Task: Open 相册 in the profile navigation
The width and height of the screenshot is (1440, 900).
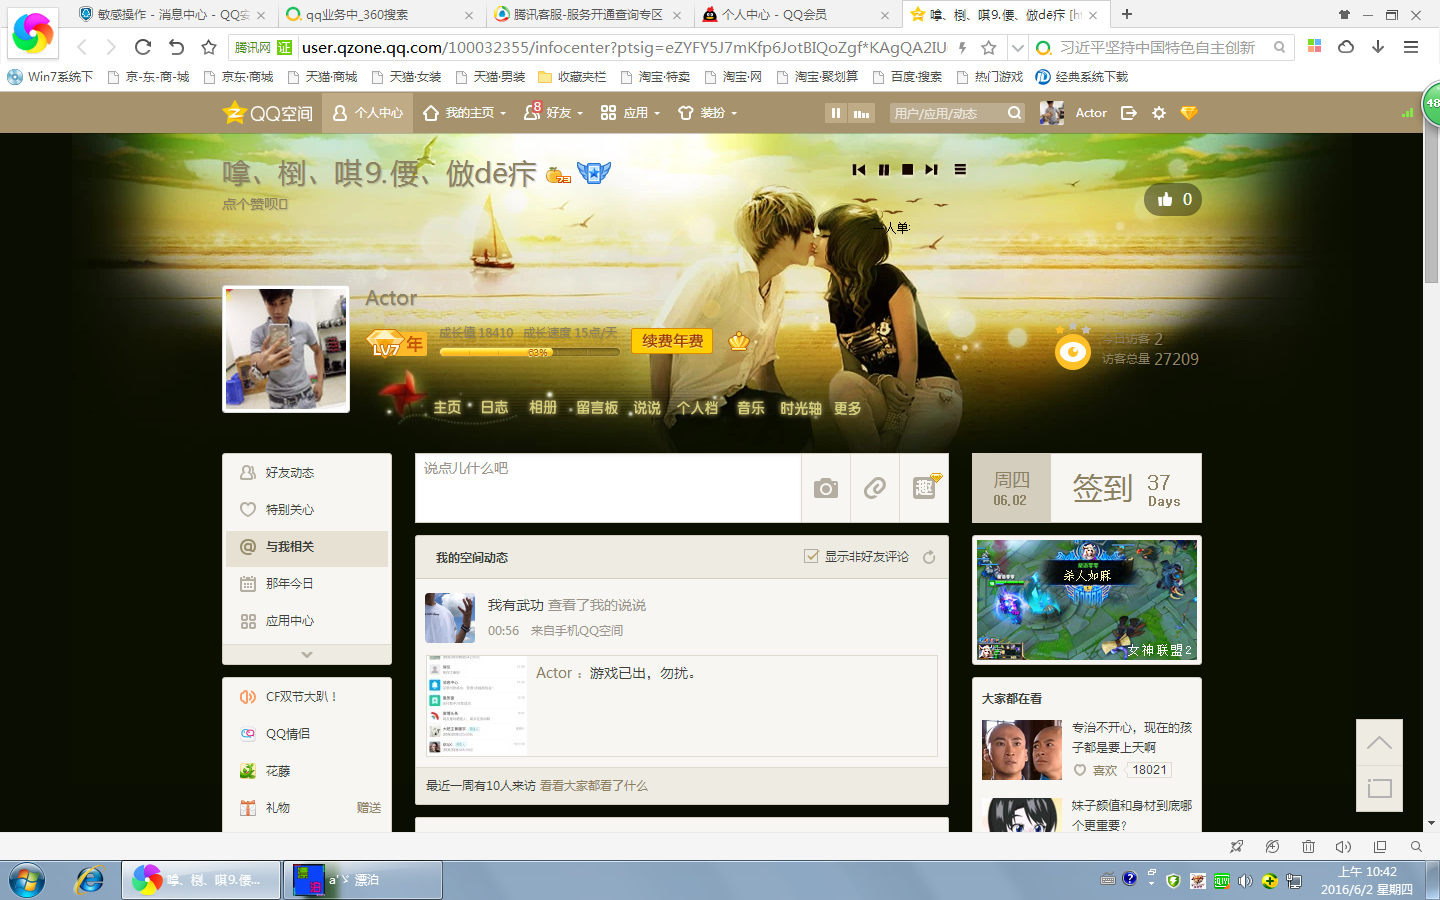Action: [x=543, y=408]
